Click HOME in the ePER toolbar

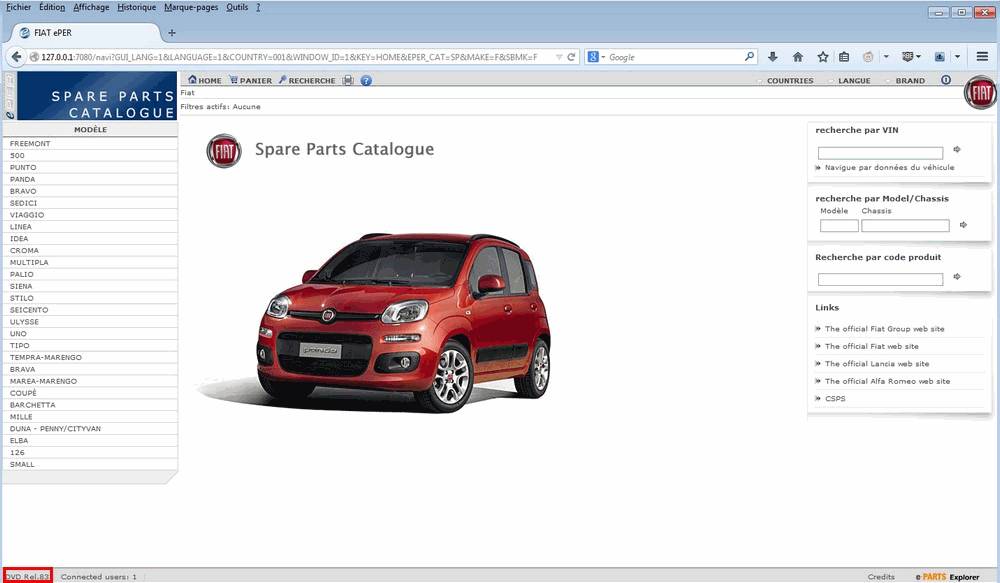[x=205, y=80]
